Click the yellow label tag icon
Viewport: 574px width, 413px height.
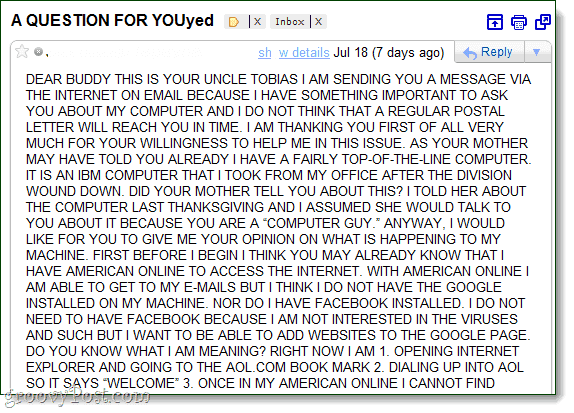[x=234, y=22]
